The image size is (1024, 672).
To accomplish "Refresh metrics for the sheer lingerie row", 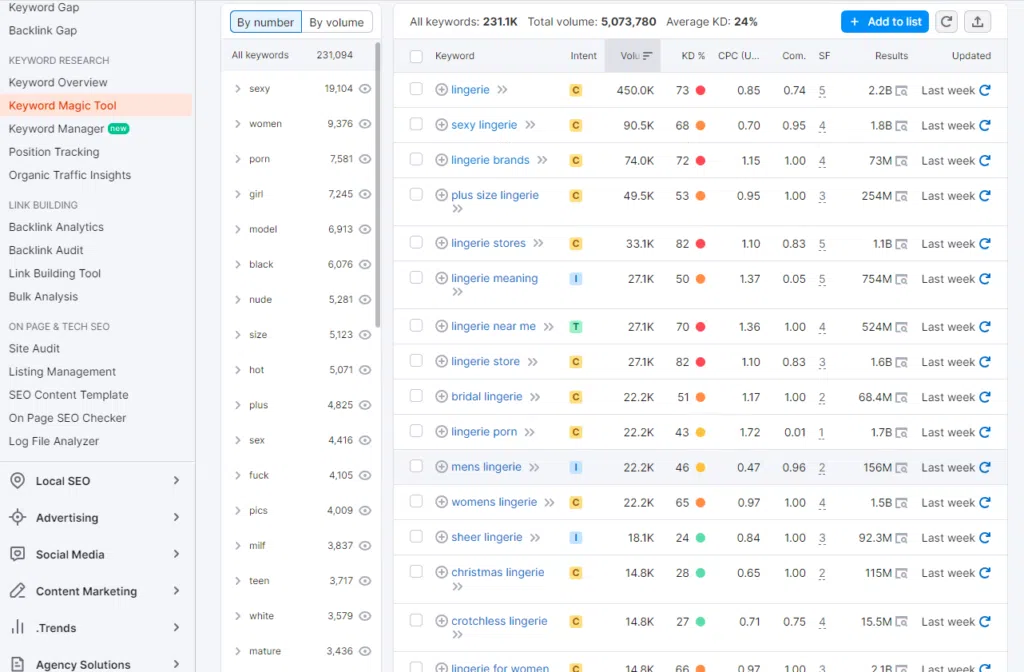I will pos(985,537).
